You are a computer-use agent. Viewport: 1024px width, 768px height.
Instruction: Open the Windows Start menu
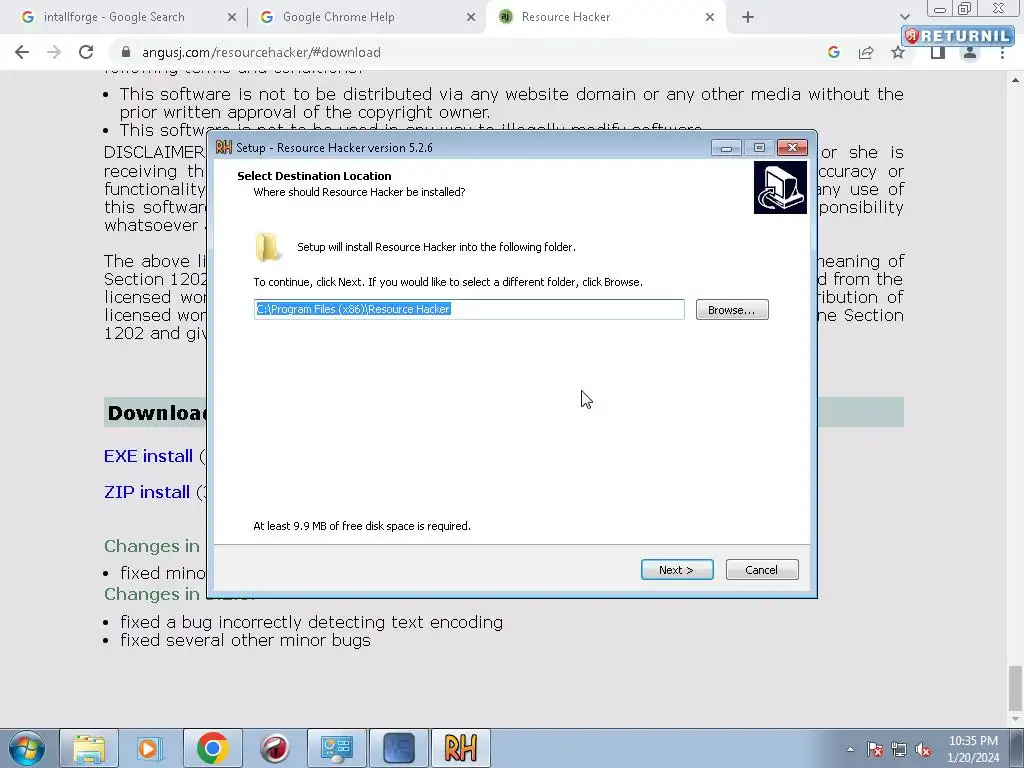click(x=27, y=748)
